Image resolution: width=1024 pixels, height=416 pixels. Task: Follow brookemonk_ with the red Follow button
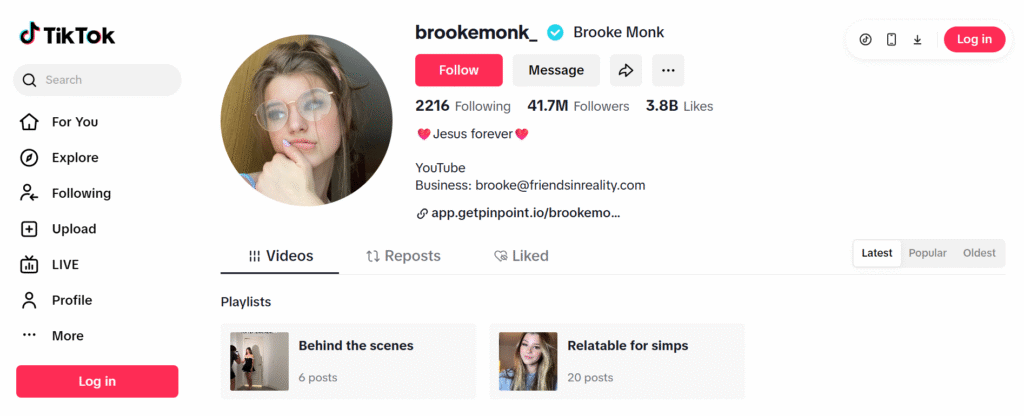[459, 70]
